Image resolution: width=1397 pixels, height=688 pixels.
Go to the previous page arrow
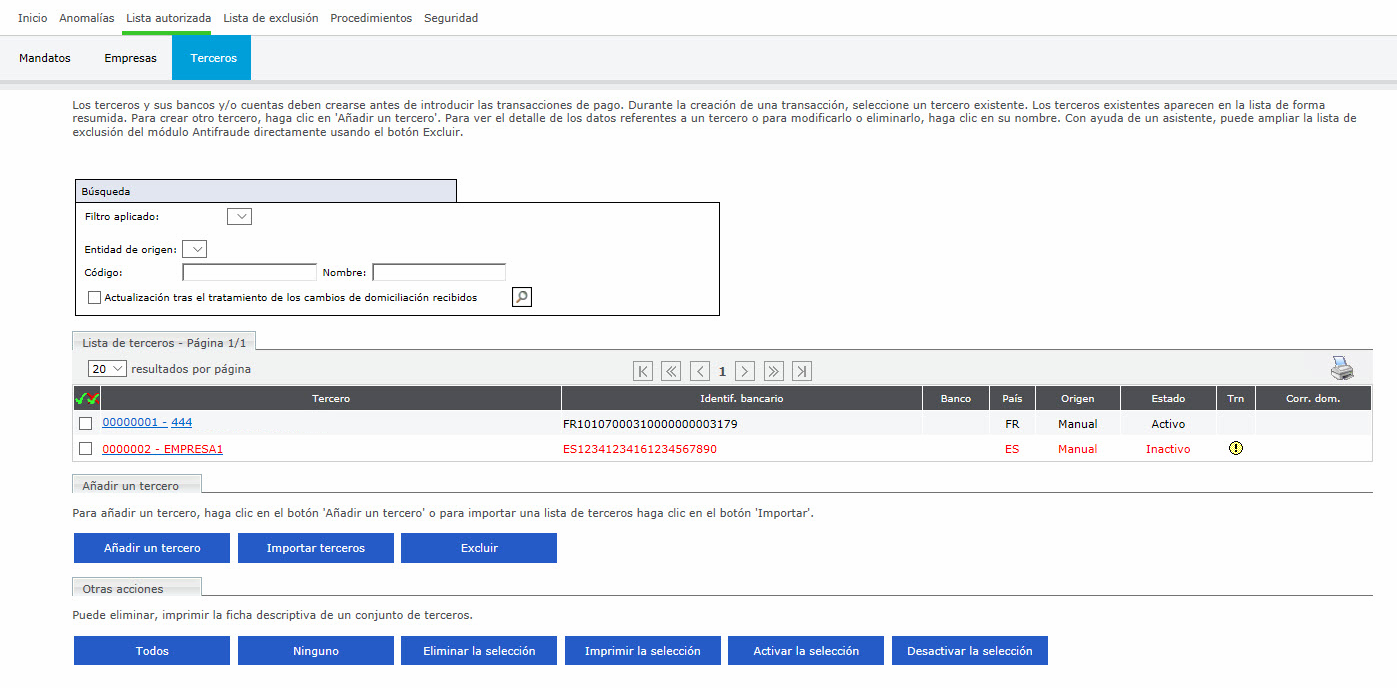tap(700, 371)
